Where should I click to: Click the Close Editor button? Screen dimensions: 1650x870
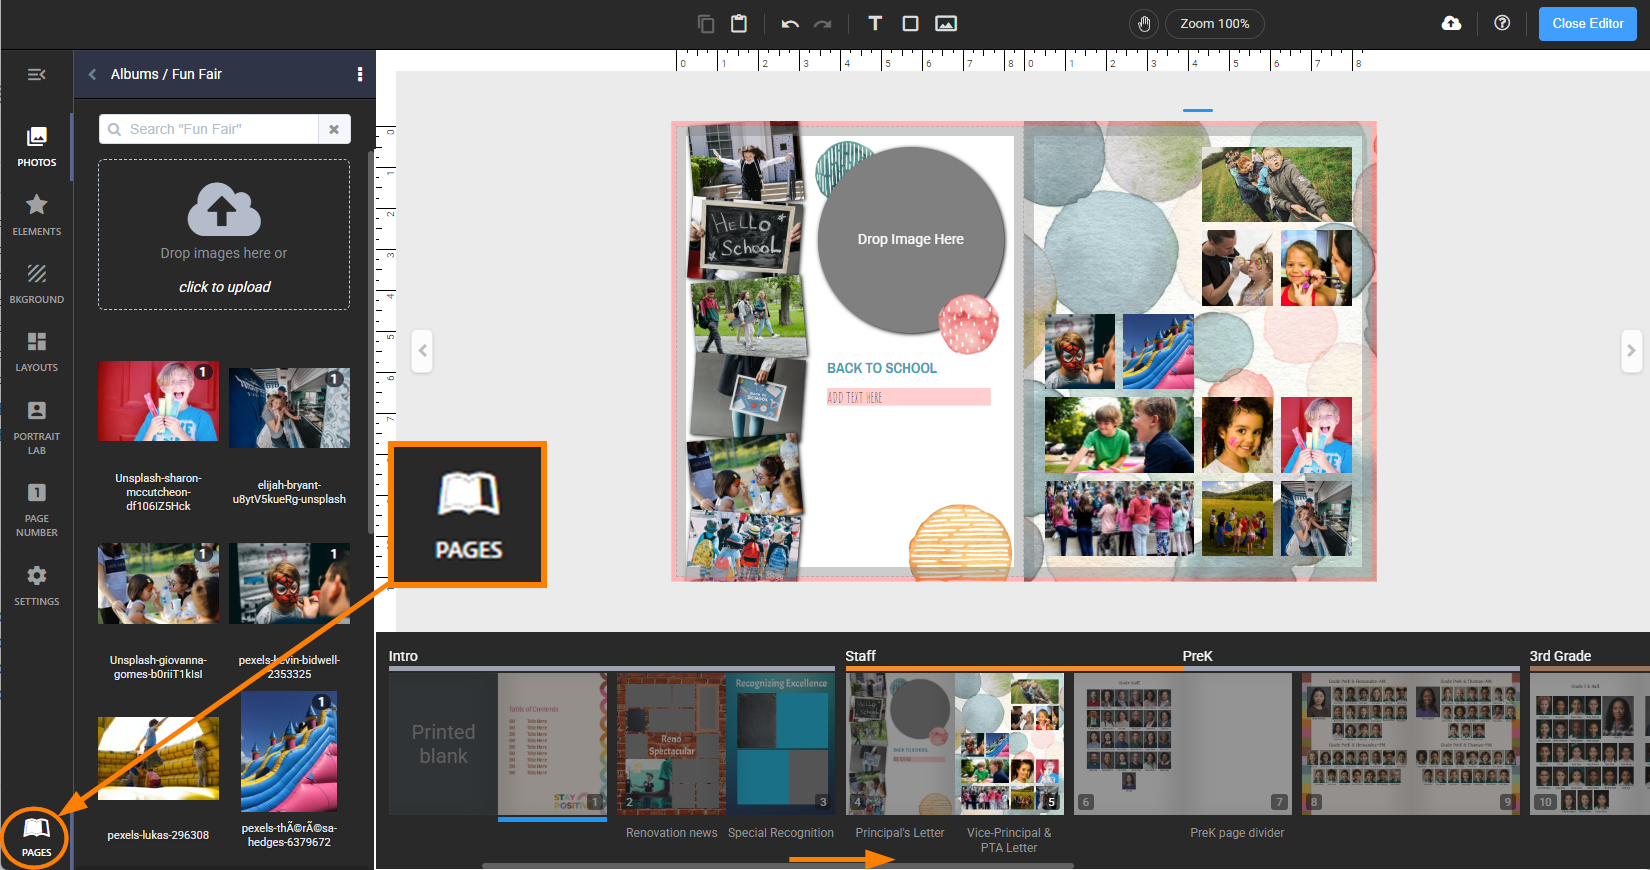pyautogui.click(x=1587, y=23)
